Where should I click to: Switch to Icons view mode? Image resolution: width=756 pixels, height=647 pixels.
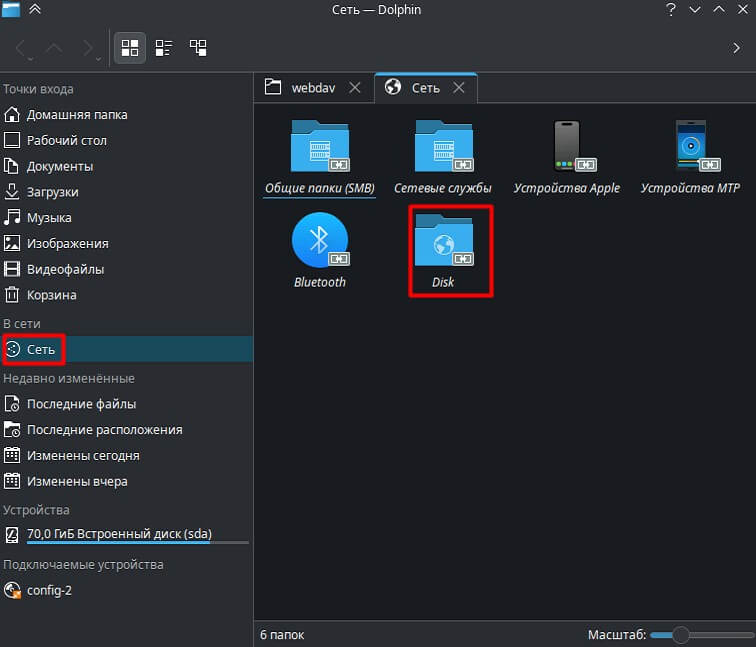coord(130,48)
